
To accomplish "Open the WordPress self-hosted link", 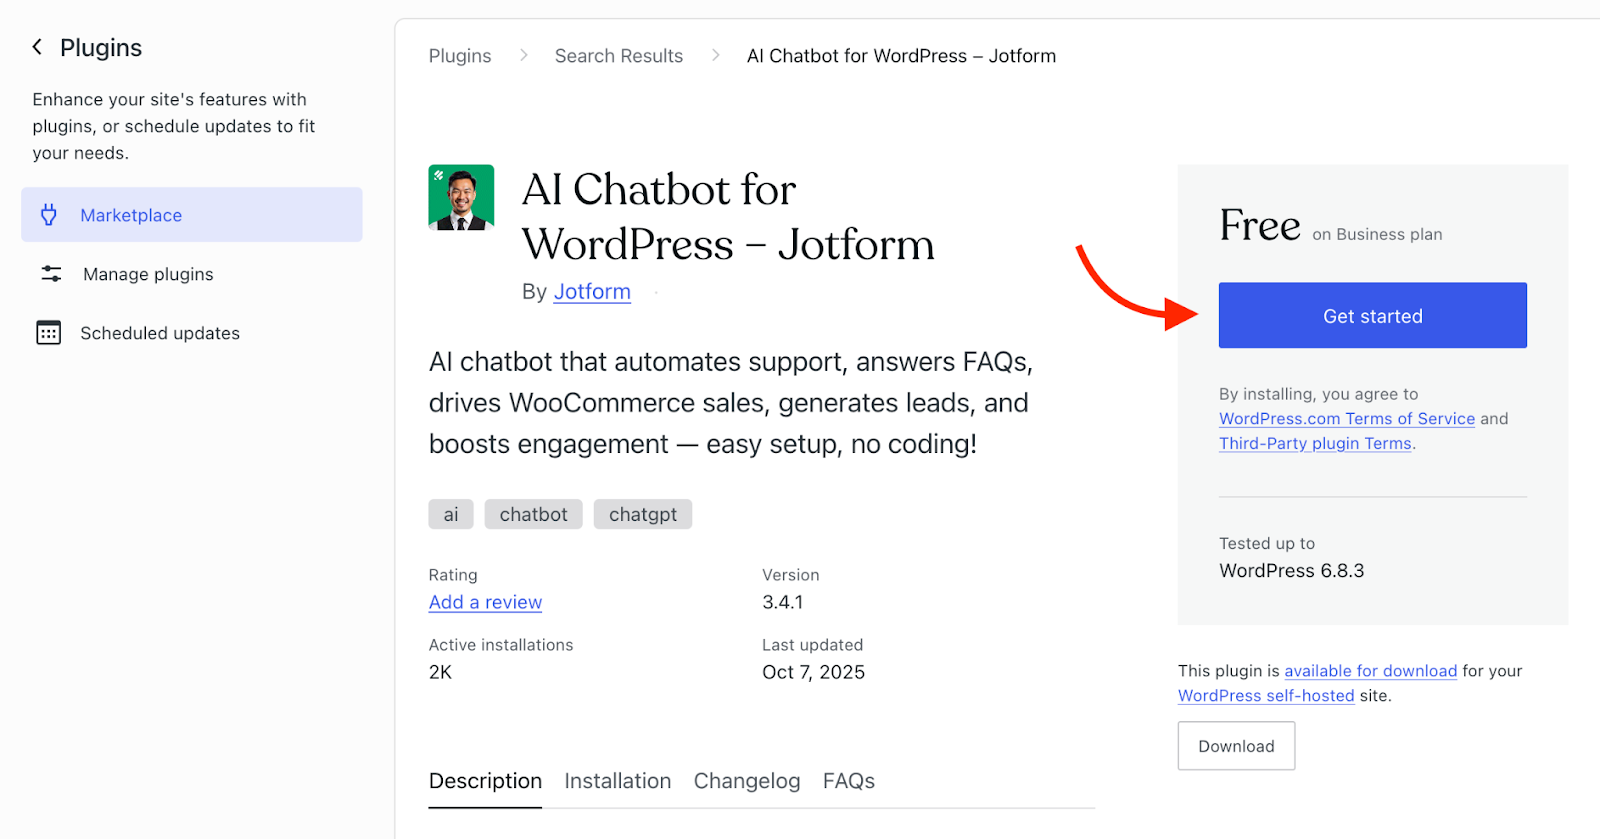I will click(x=1266, y=696).
